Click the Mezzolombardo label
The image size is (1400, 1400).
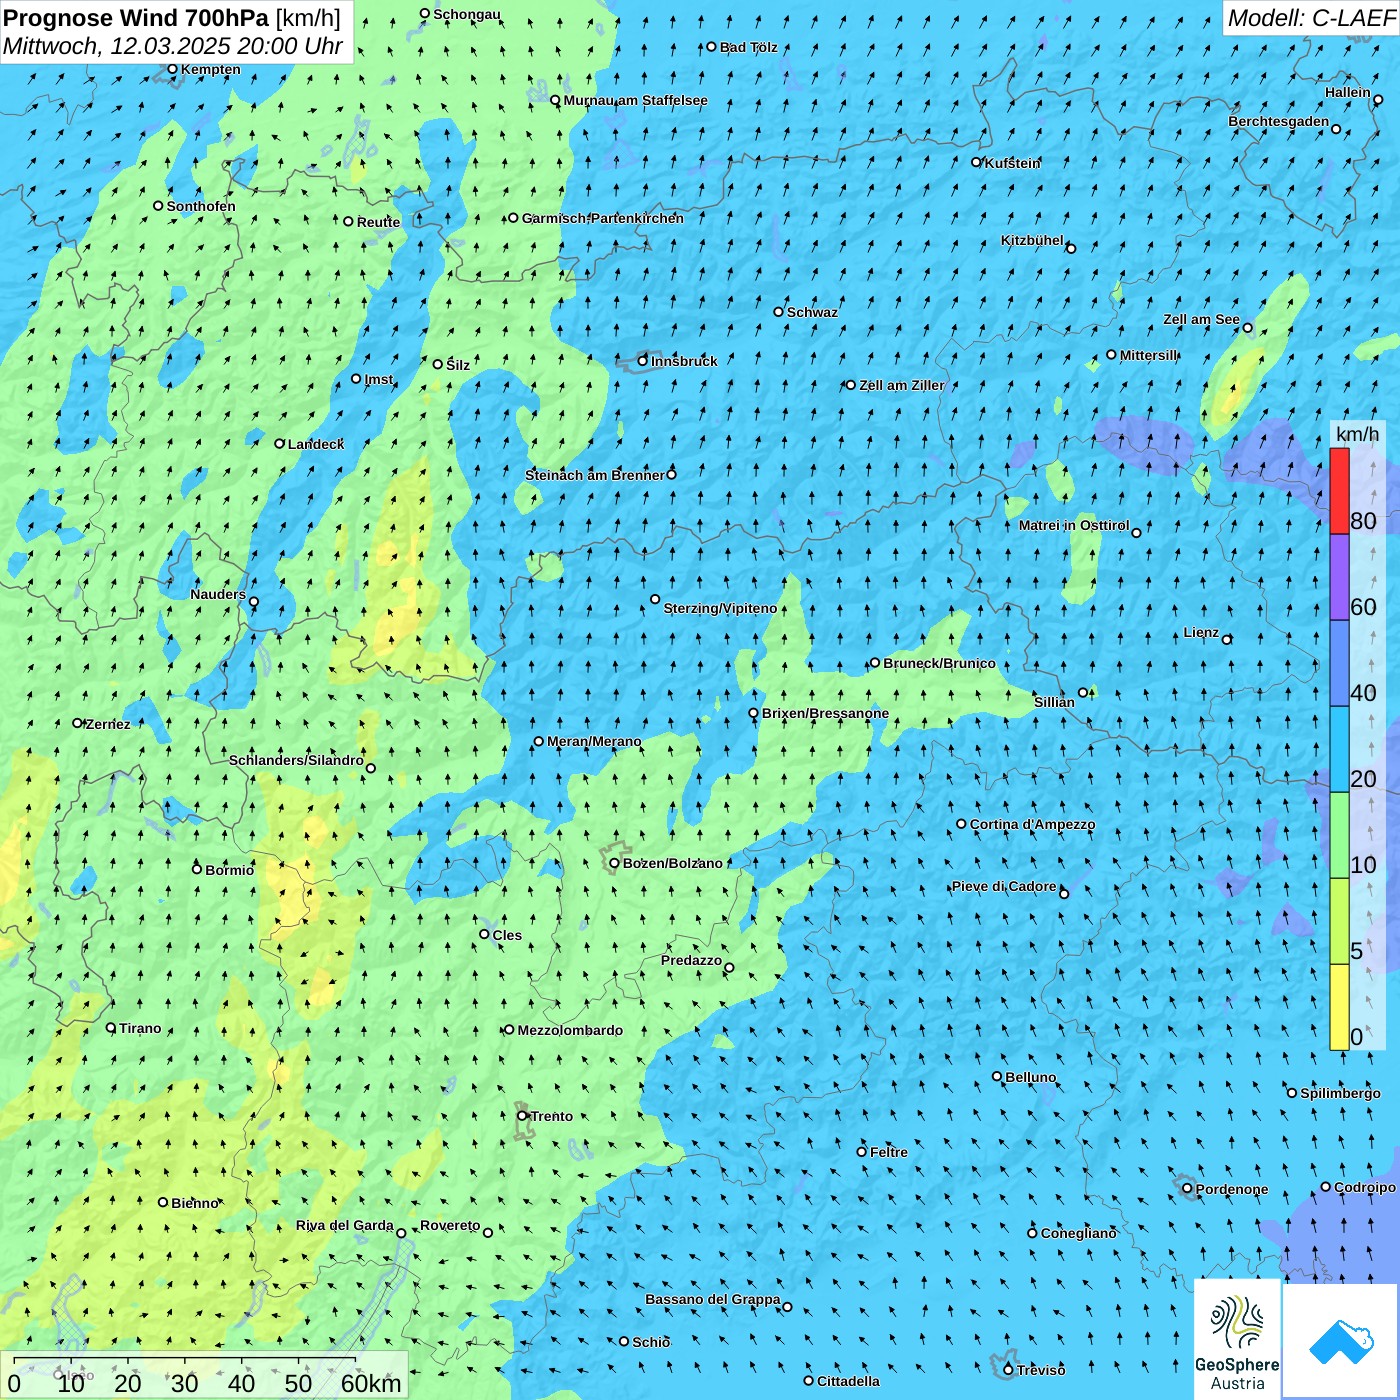(570, 1030)
